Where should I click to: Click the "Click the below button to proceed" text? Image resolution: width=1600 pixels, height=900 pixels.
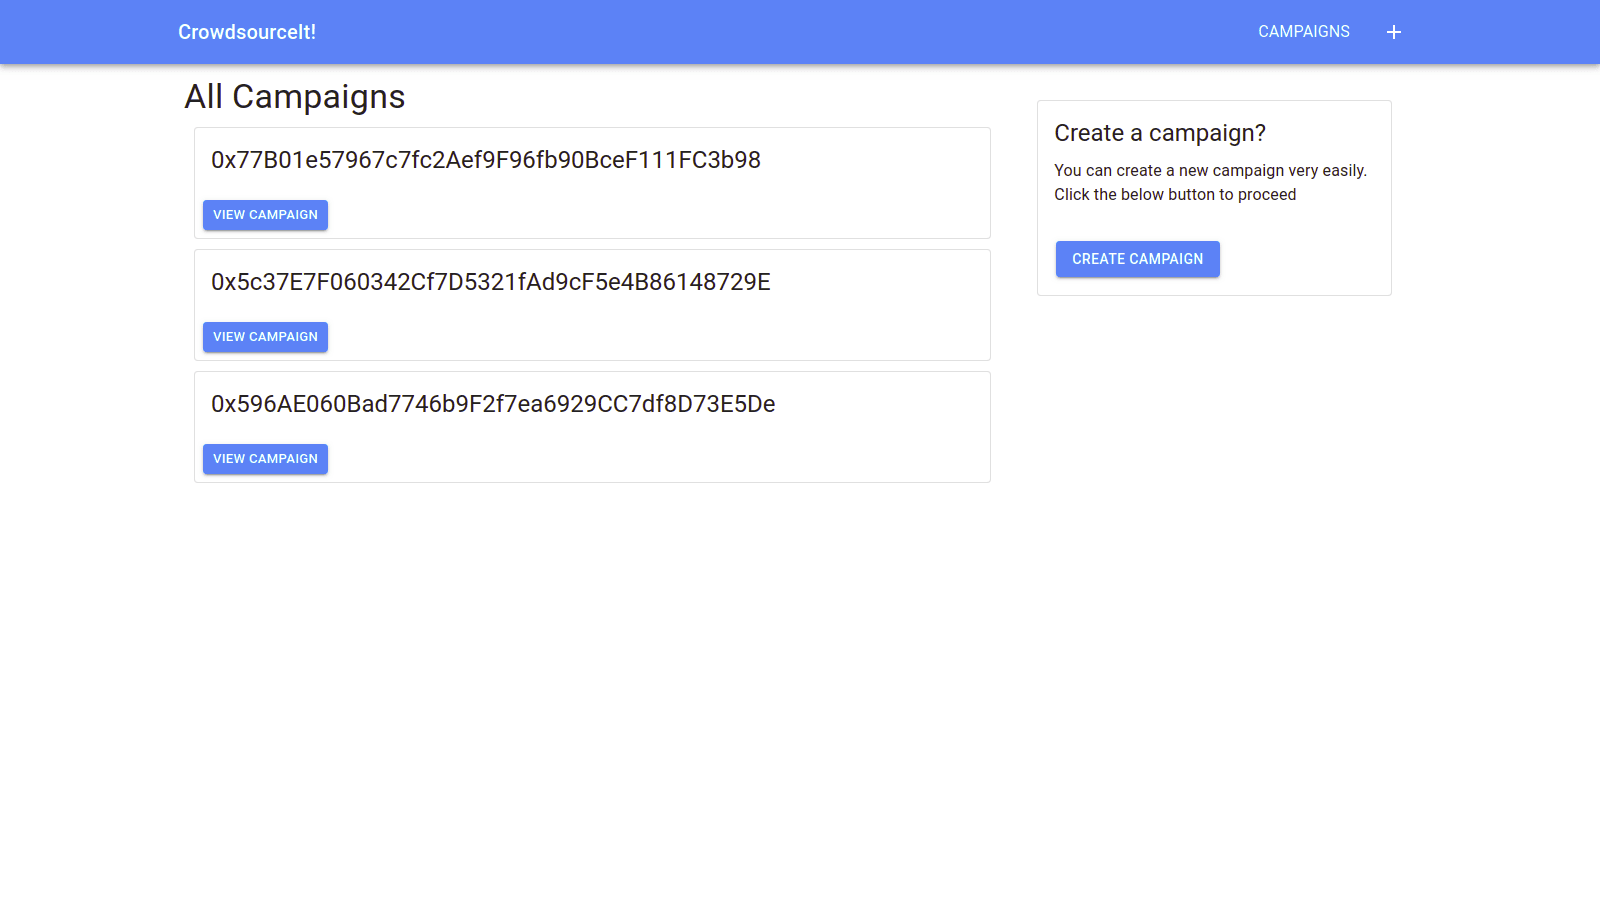(x=1175, y=195)
